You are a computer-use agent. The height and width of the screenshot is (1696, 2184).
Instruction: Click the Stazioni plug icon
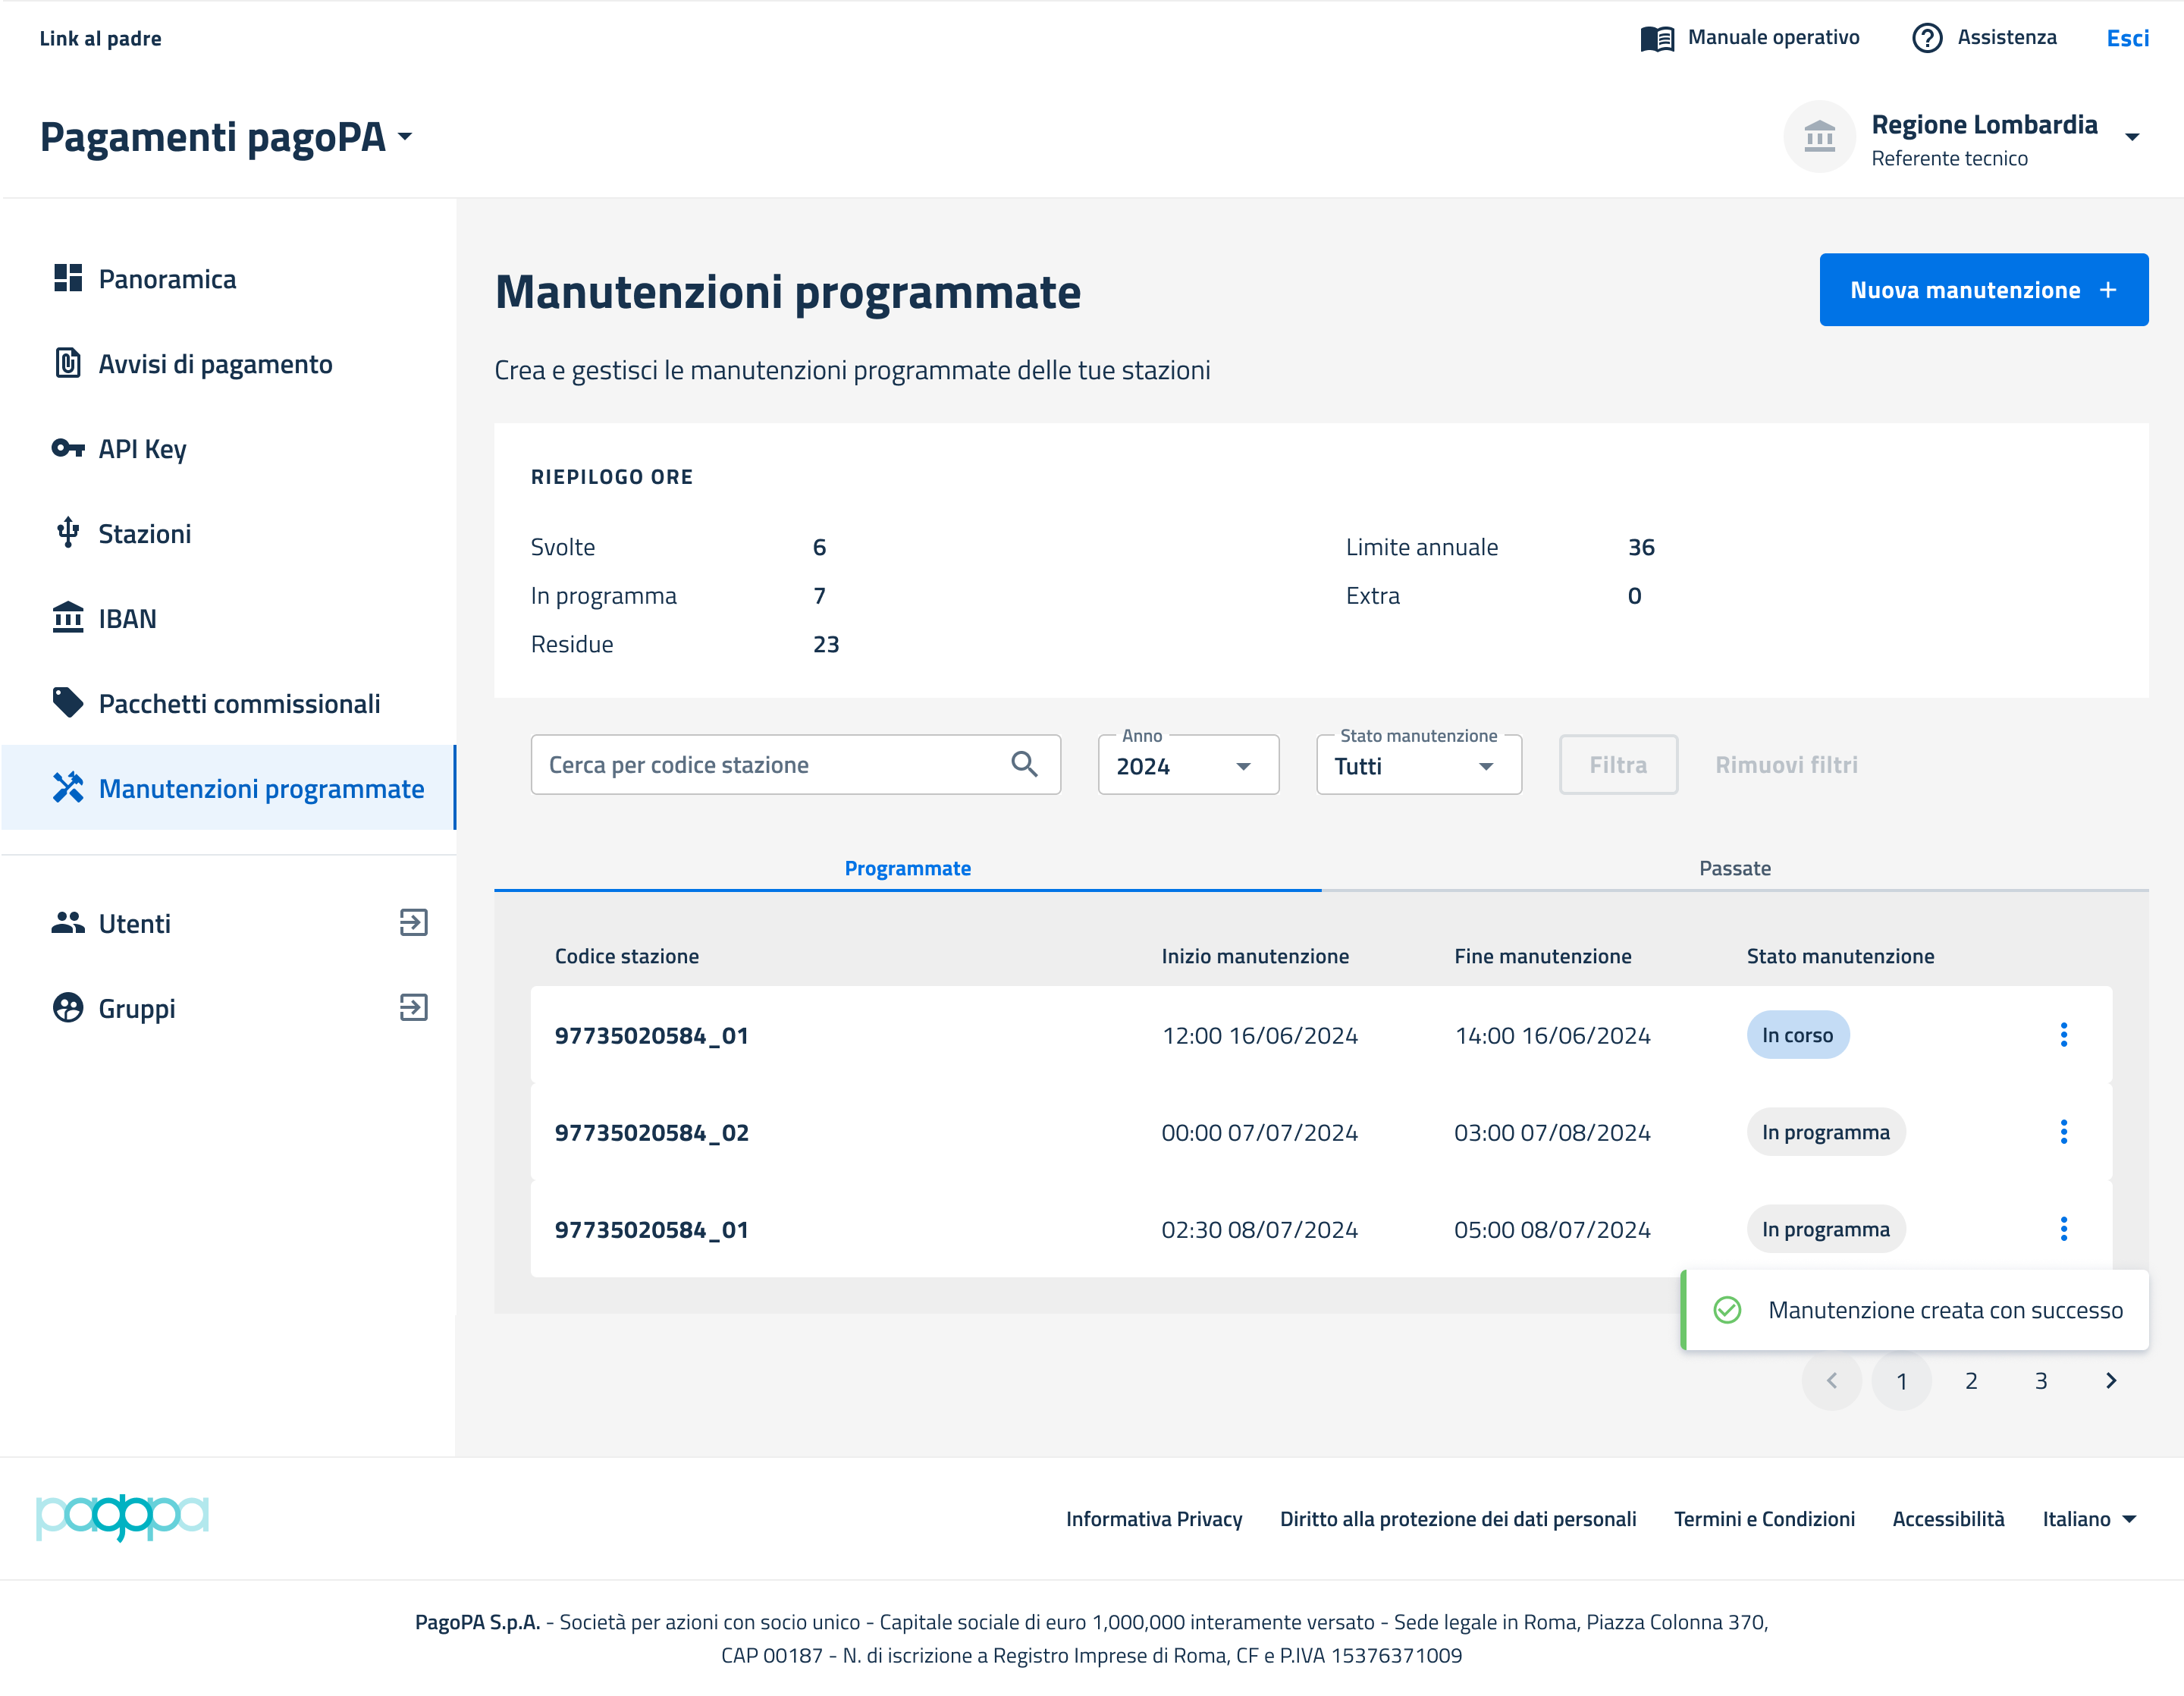point(67,533)
